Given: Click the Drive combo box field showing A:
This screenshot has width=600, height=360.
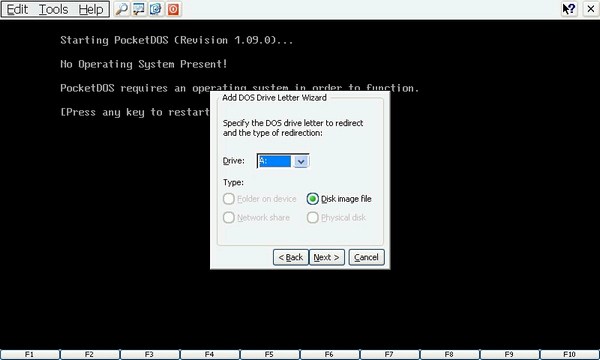Looking at the screenshot, I should pos(283,161).
